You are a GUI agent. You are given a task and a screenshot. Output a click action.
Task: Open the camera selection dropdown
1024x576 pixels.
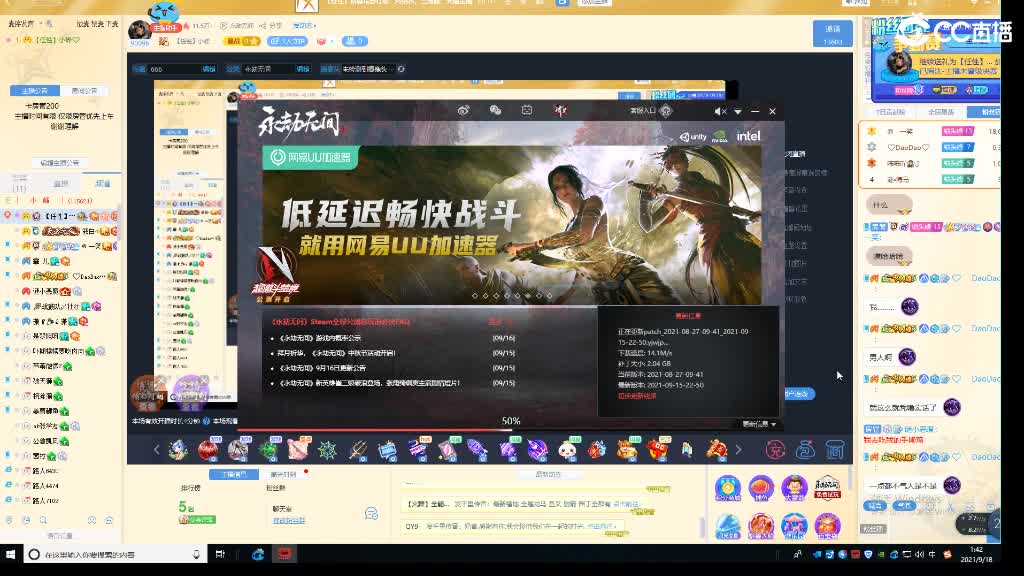(367, 69)
